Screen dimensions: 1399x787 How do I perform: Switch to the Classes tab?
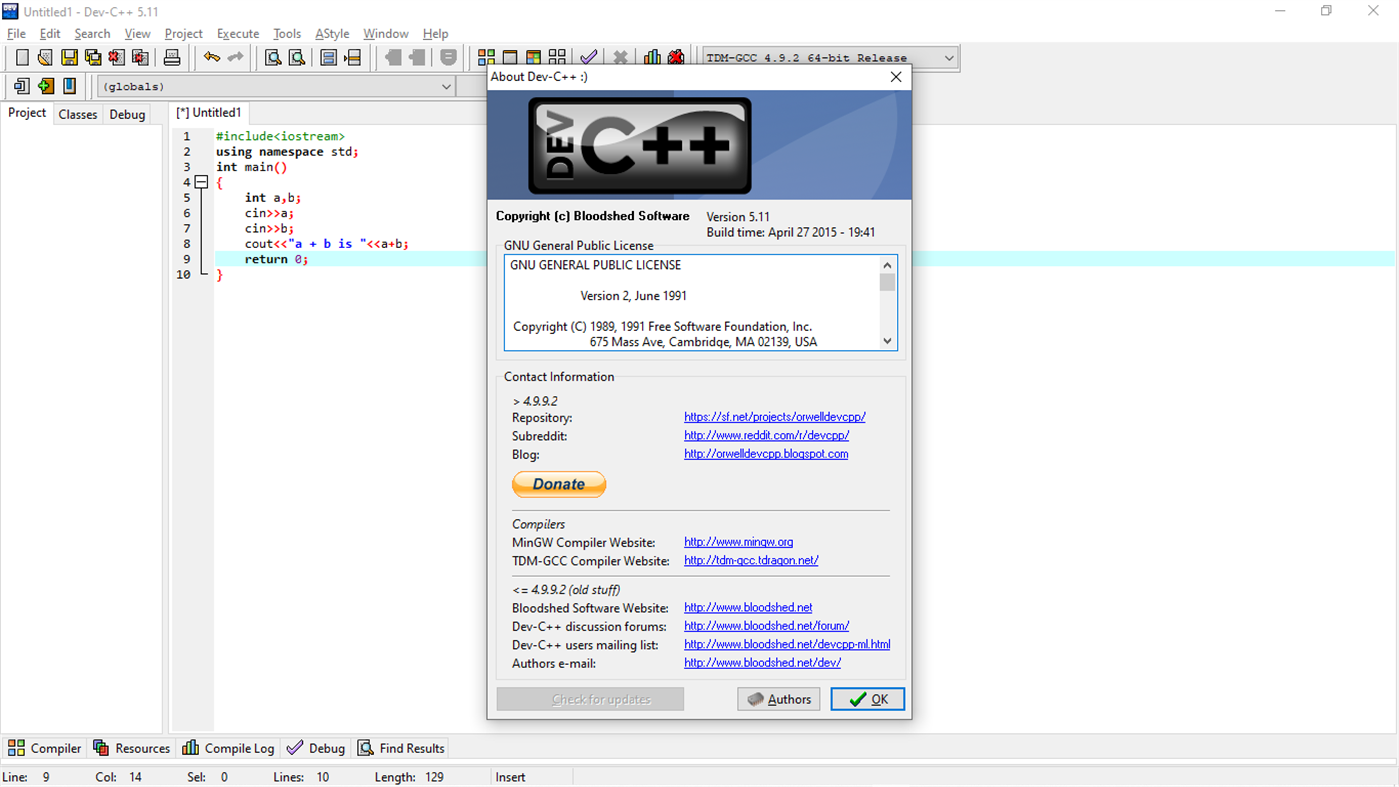coord(77,114)
